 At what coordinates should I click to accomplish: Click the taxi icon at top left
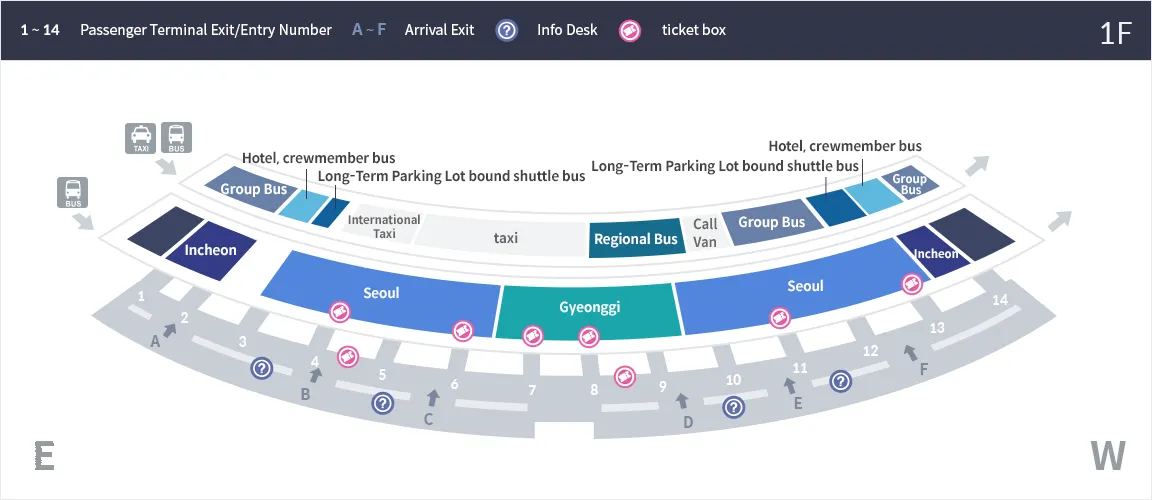pyautogui.click(x=140, y=137)
